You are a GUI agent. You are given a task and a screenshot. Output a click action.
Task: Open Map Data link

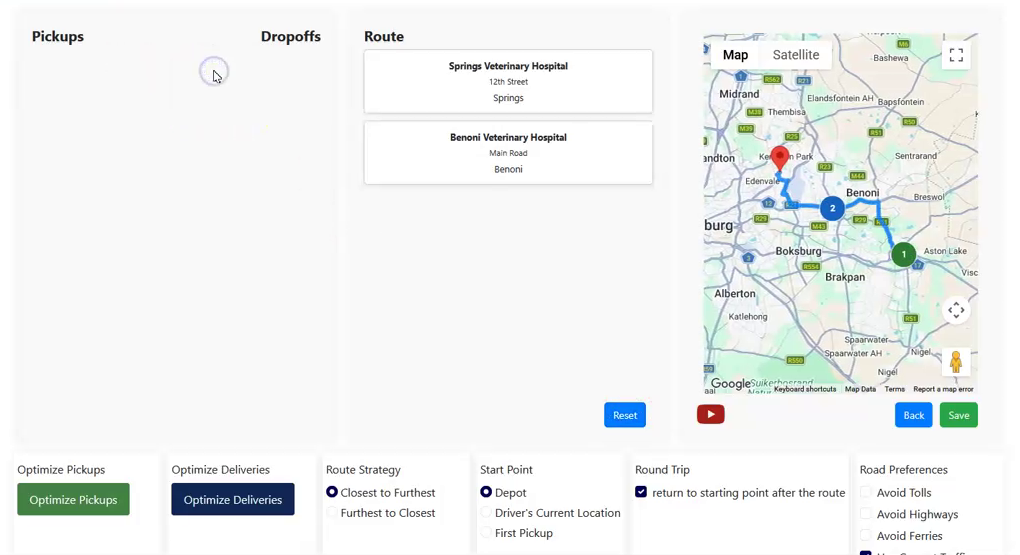[x=860, y=389]
